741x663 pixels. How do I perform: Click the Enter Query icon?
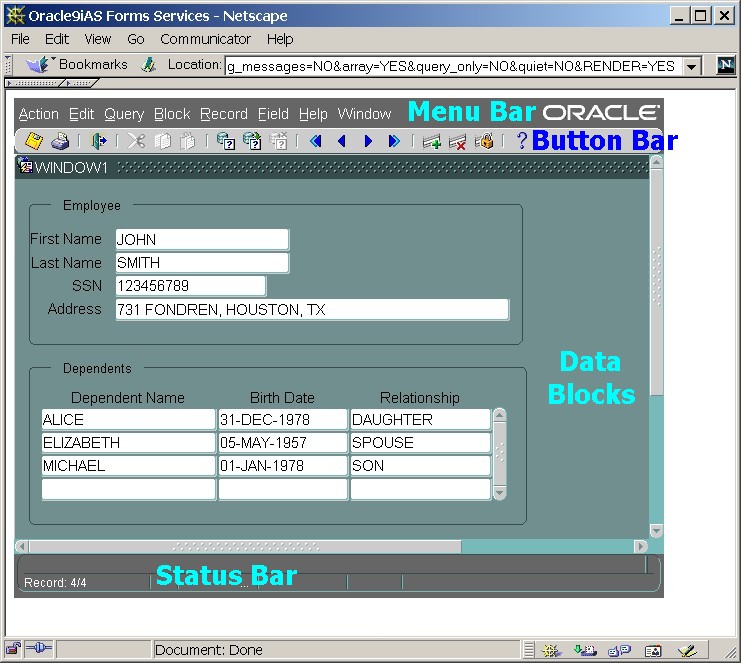(226, 141)
